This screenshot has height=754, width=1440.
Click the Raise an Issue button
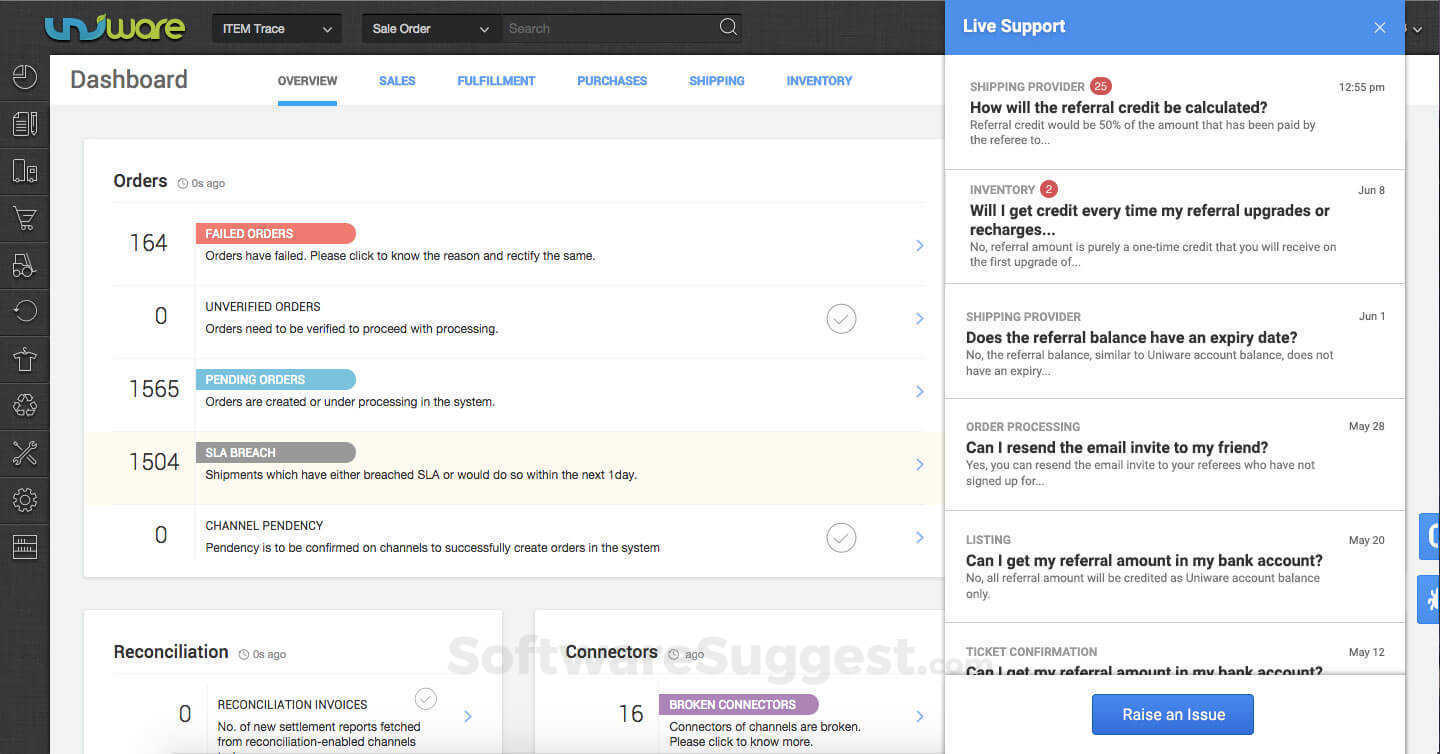click(1173, 715)
